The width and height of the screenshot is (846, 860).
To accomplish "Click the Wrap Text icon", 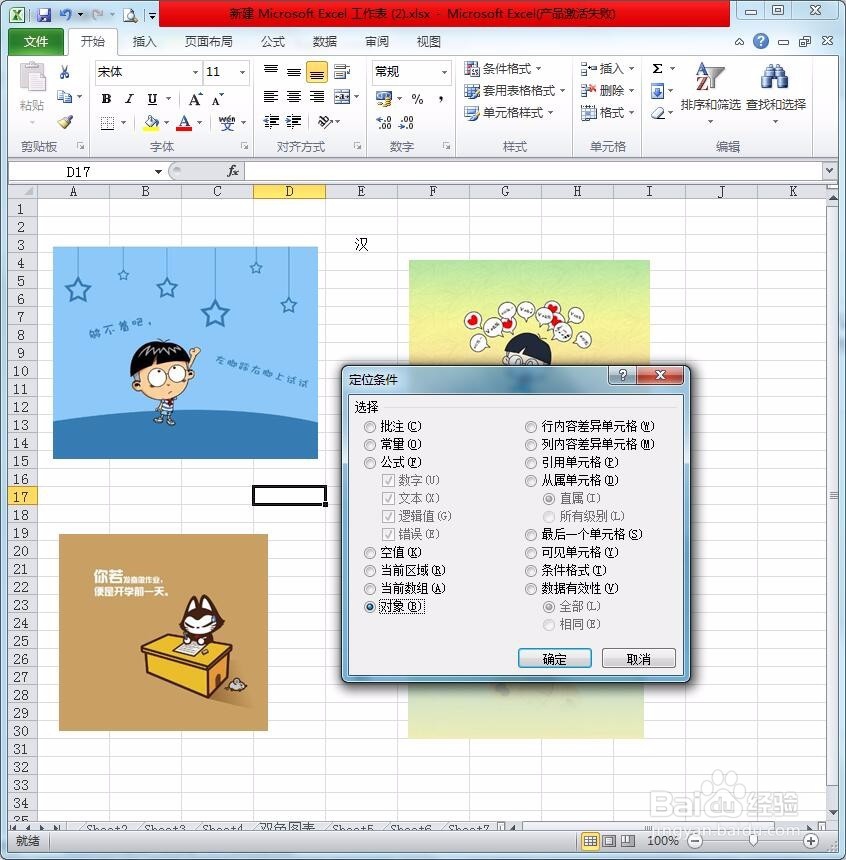I will 341,71.
